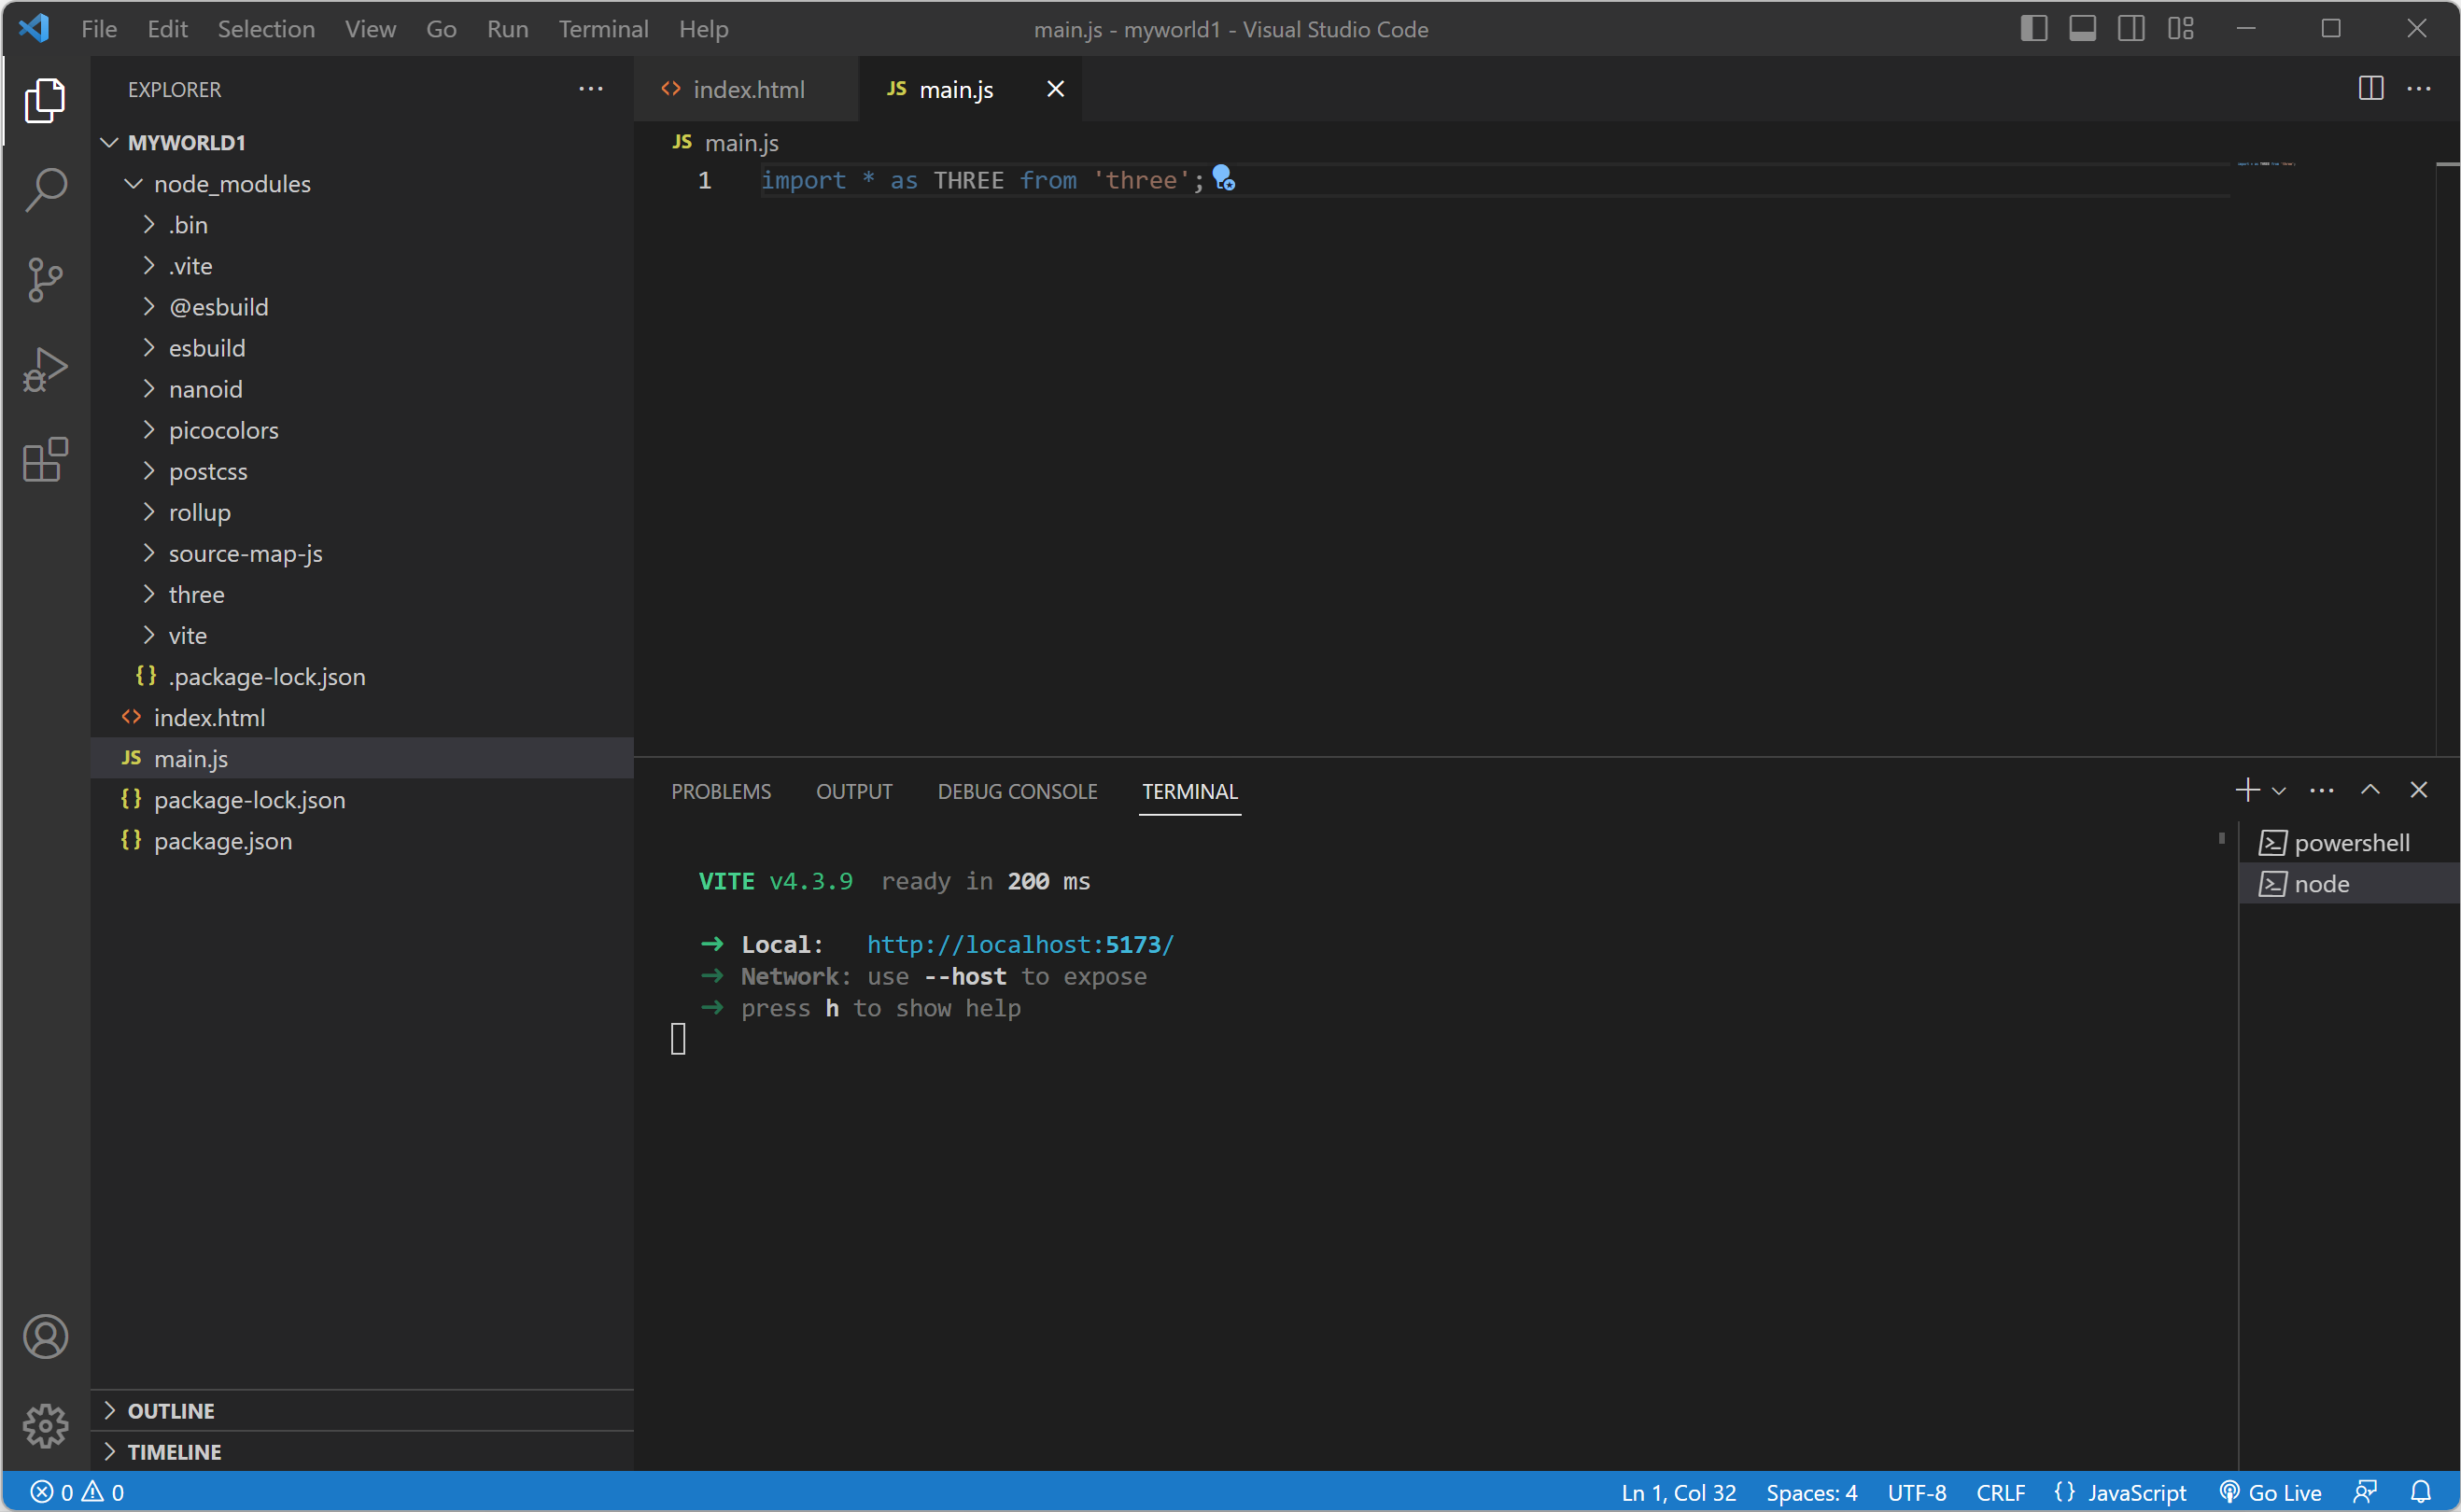Select the powershell terminal instance
This screenshot has height=1512, width=2461.
point(2350,843)
